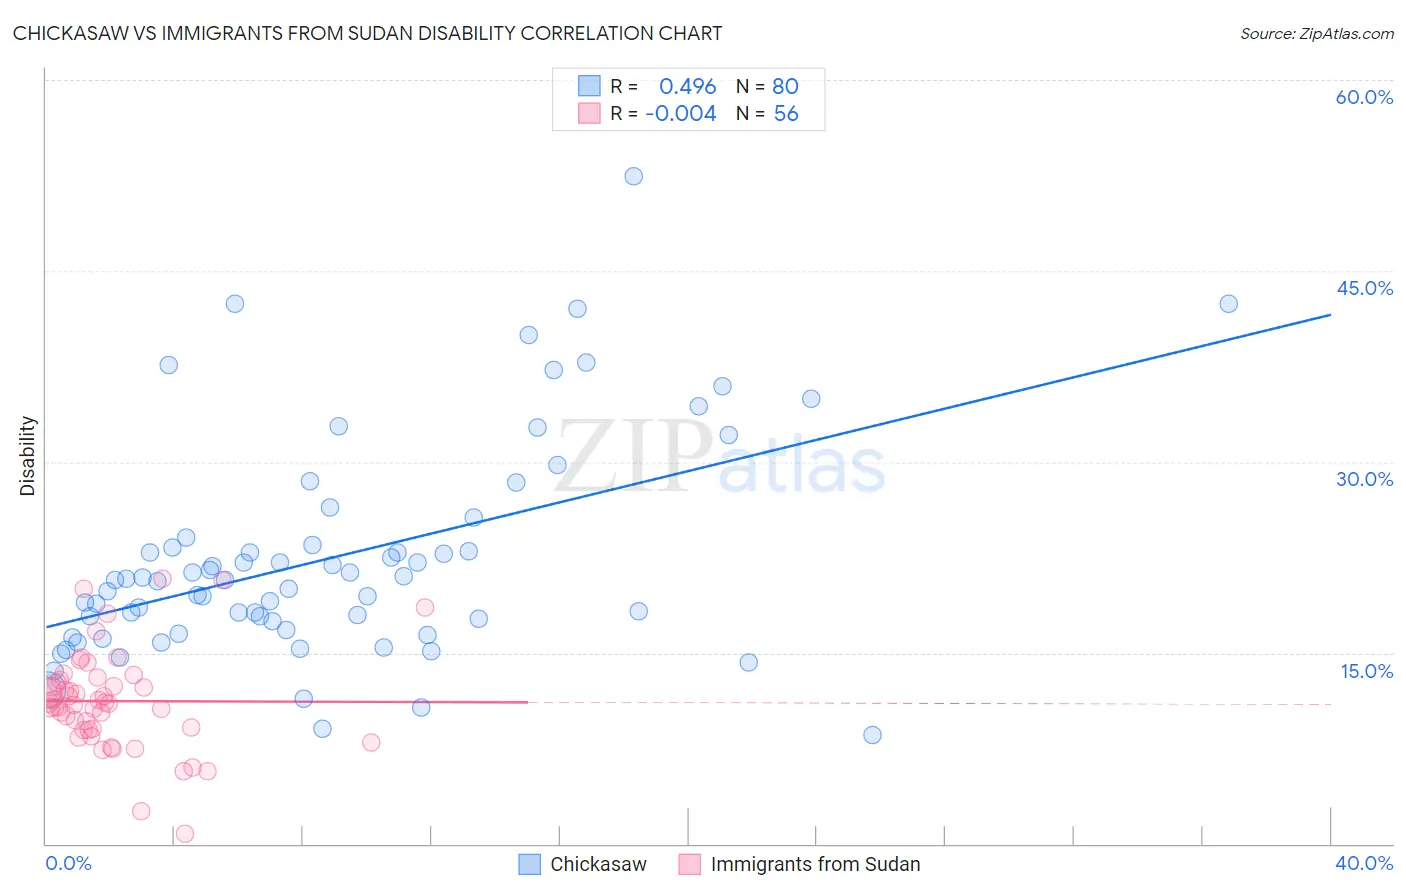Click the 40.0% x-axis label
Screen dimensions: 1406x892
coord(1364,863)
